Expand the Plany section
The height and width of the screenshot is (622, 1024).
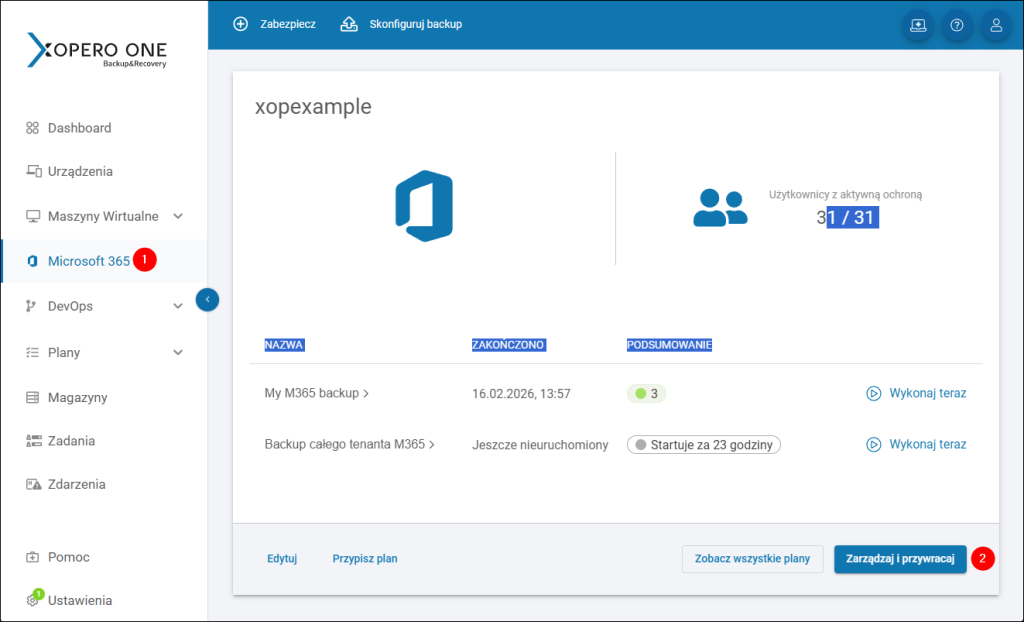click(x=177, y=352)
